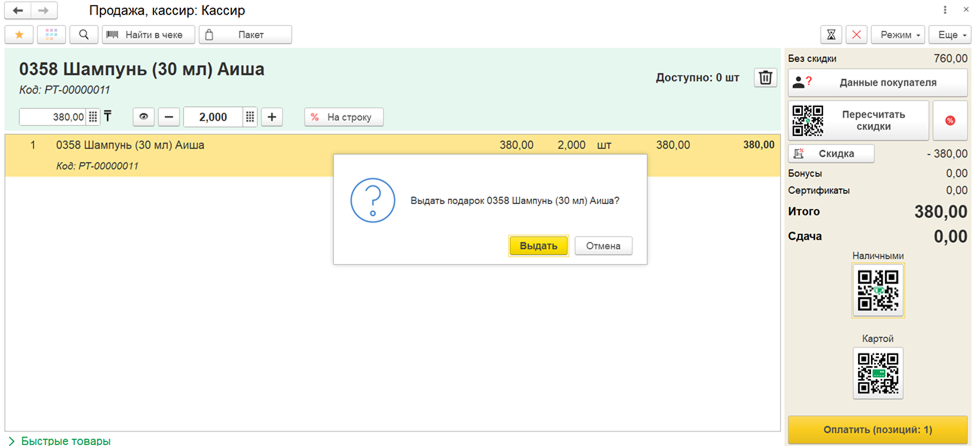Screen dimensions: 974x446
Task: Open the favorites star icon
Action: click(x=19, y=35)
